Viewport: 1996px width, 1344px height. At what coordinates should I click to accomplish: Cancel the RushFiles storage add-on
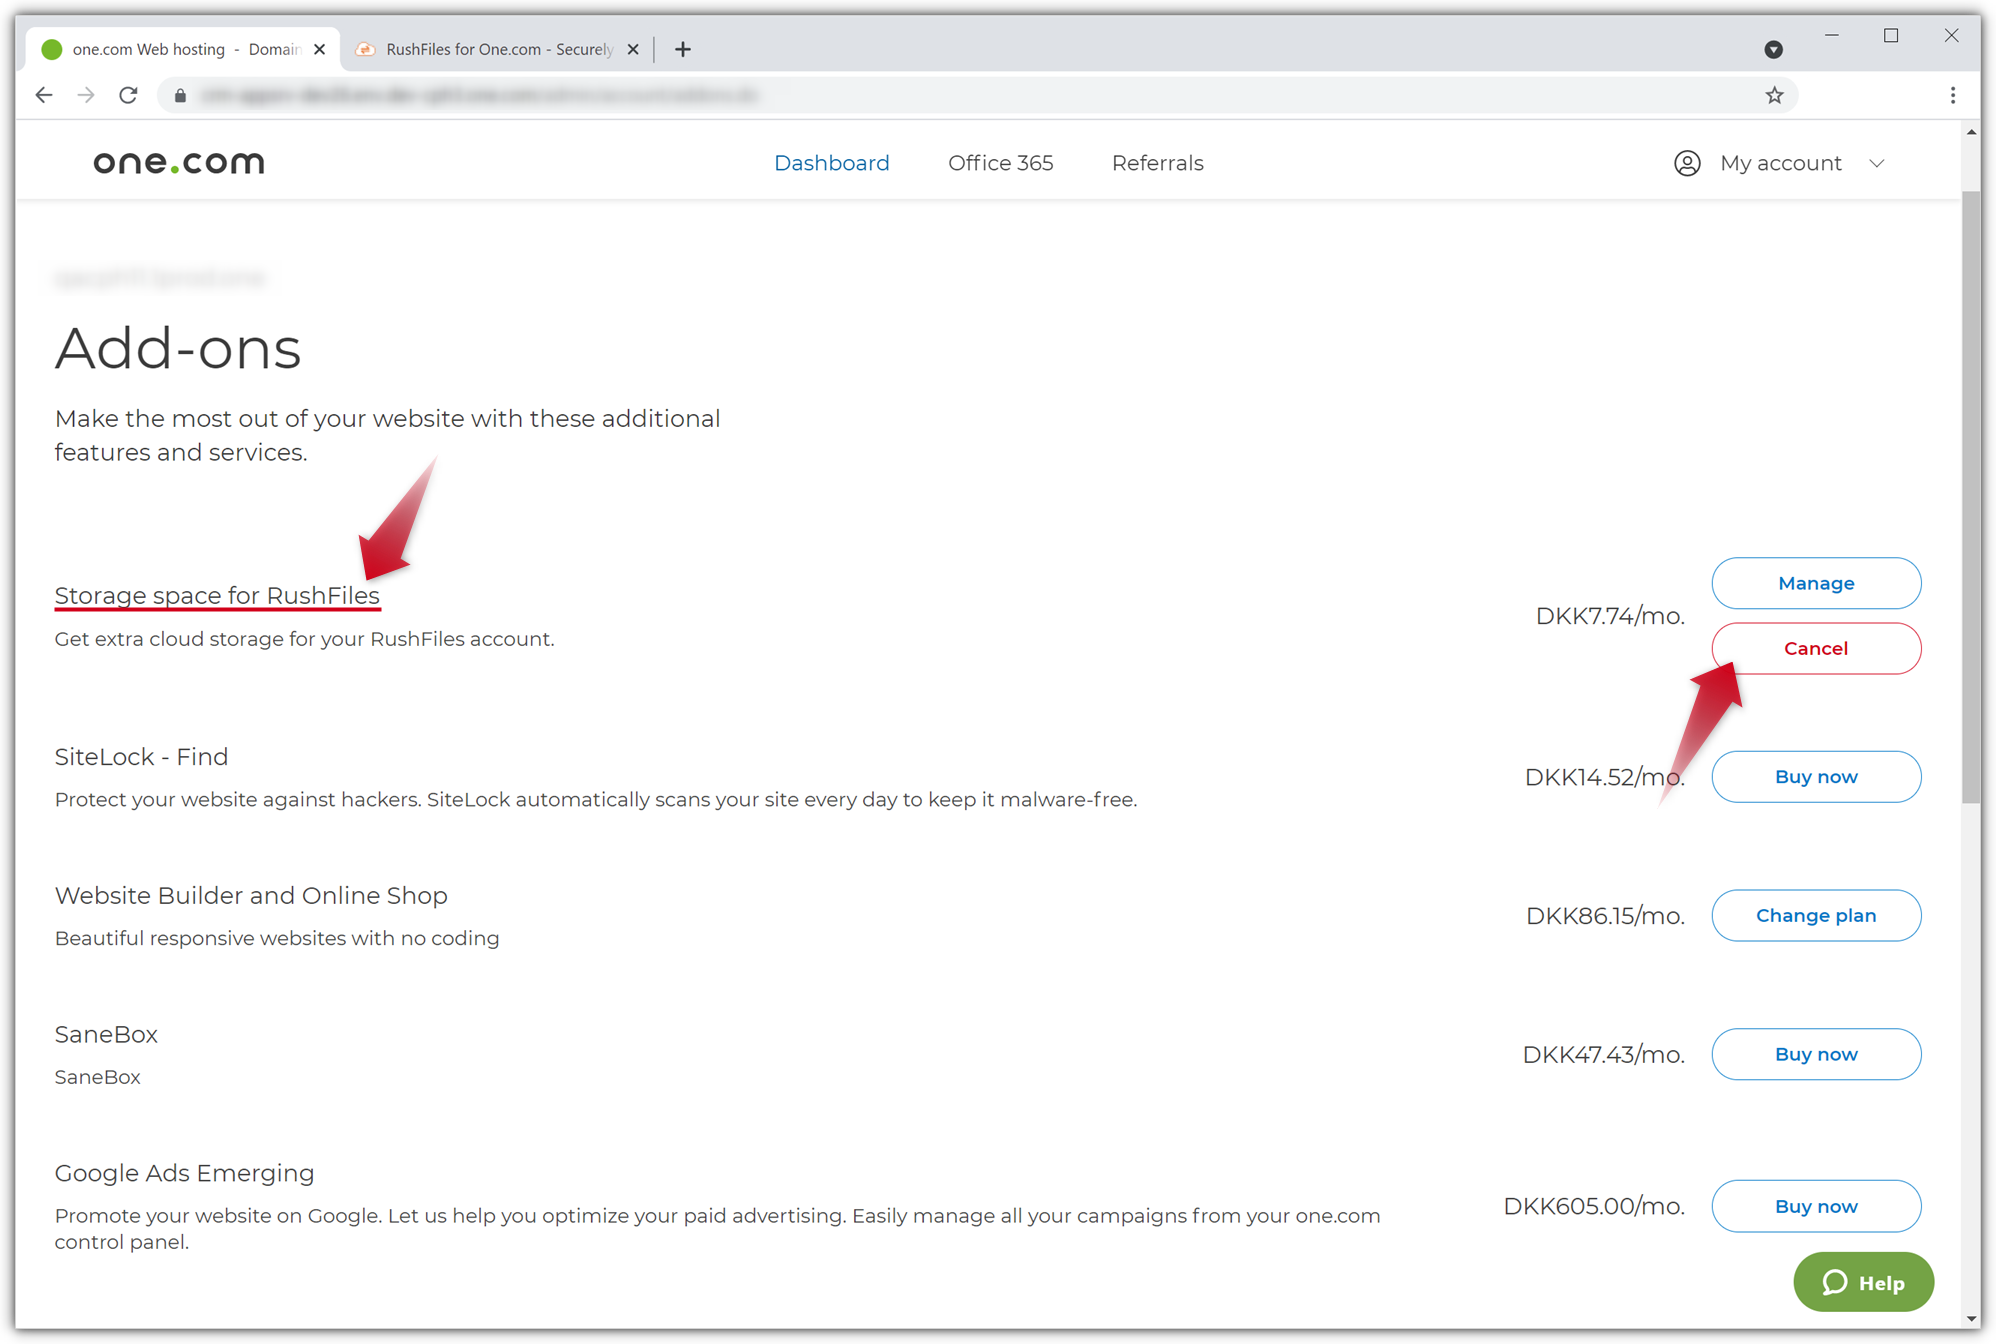pos(1815,648)
